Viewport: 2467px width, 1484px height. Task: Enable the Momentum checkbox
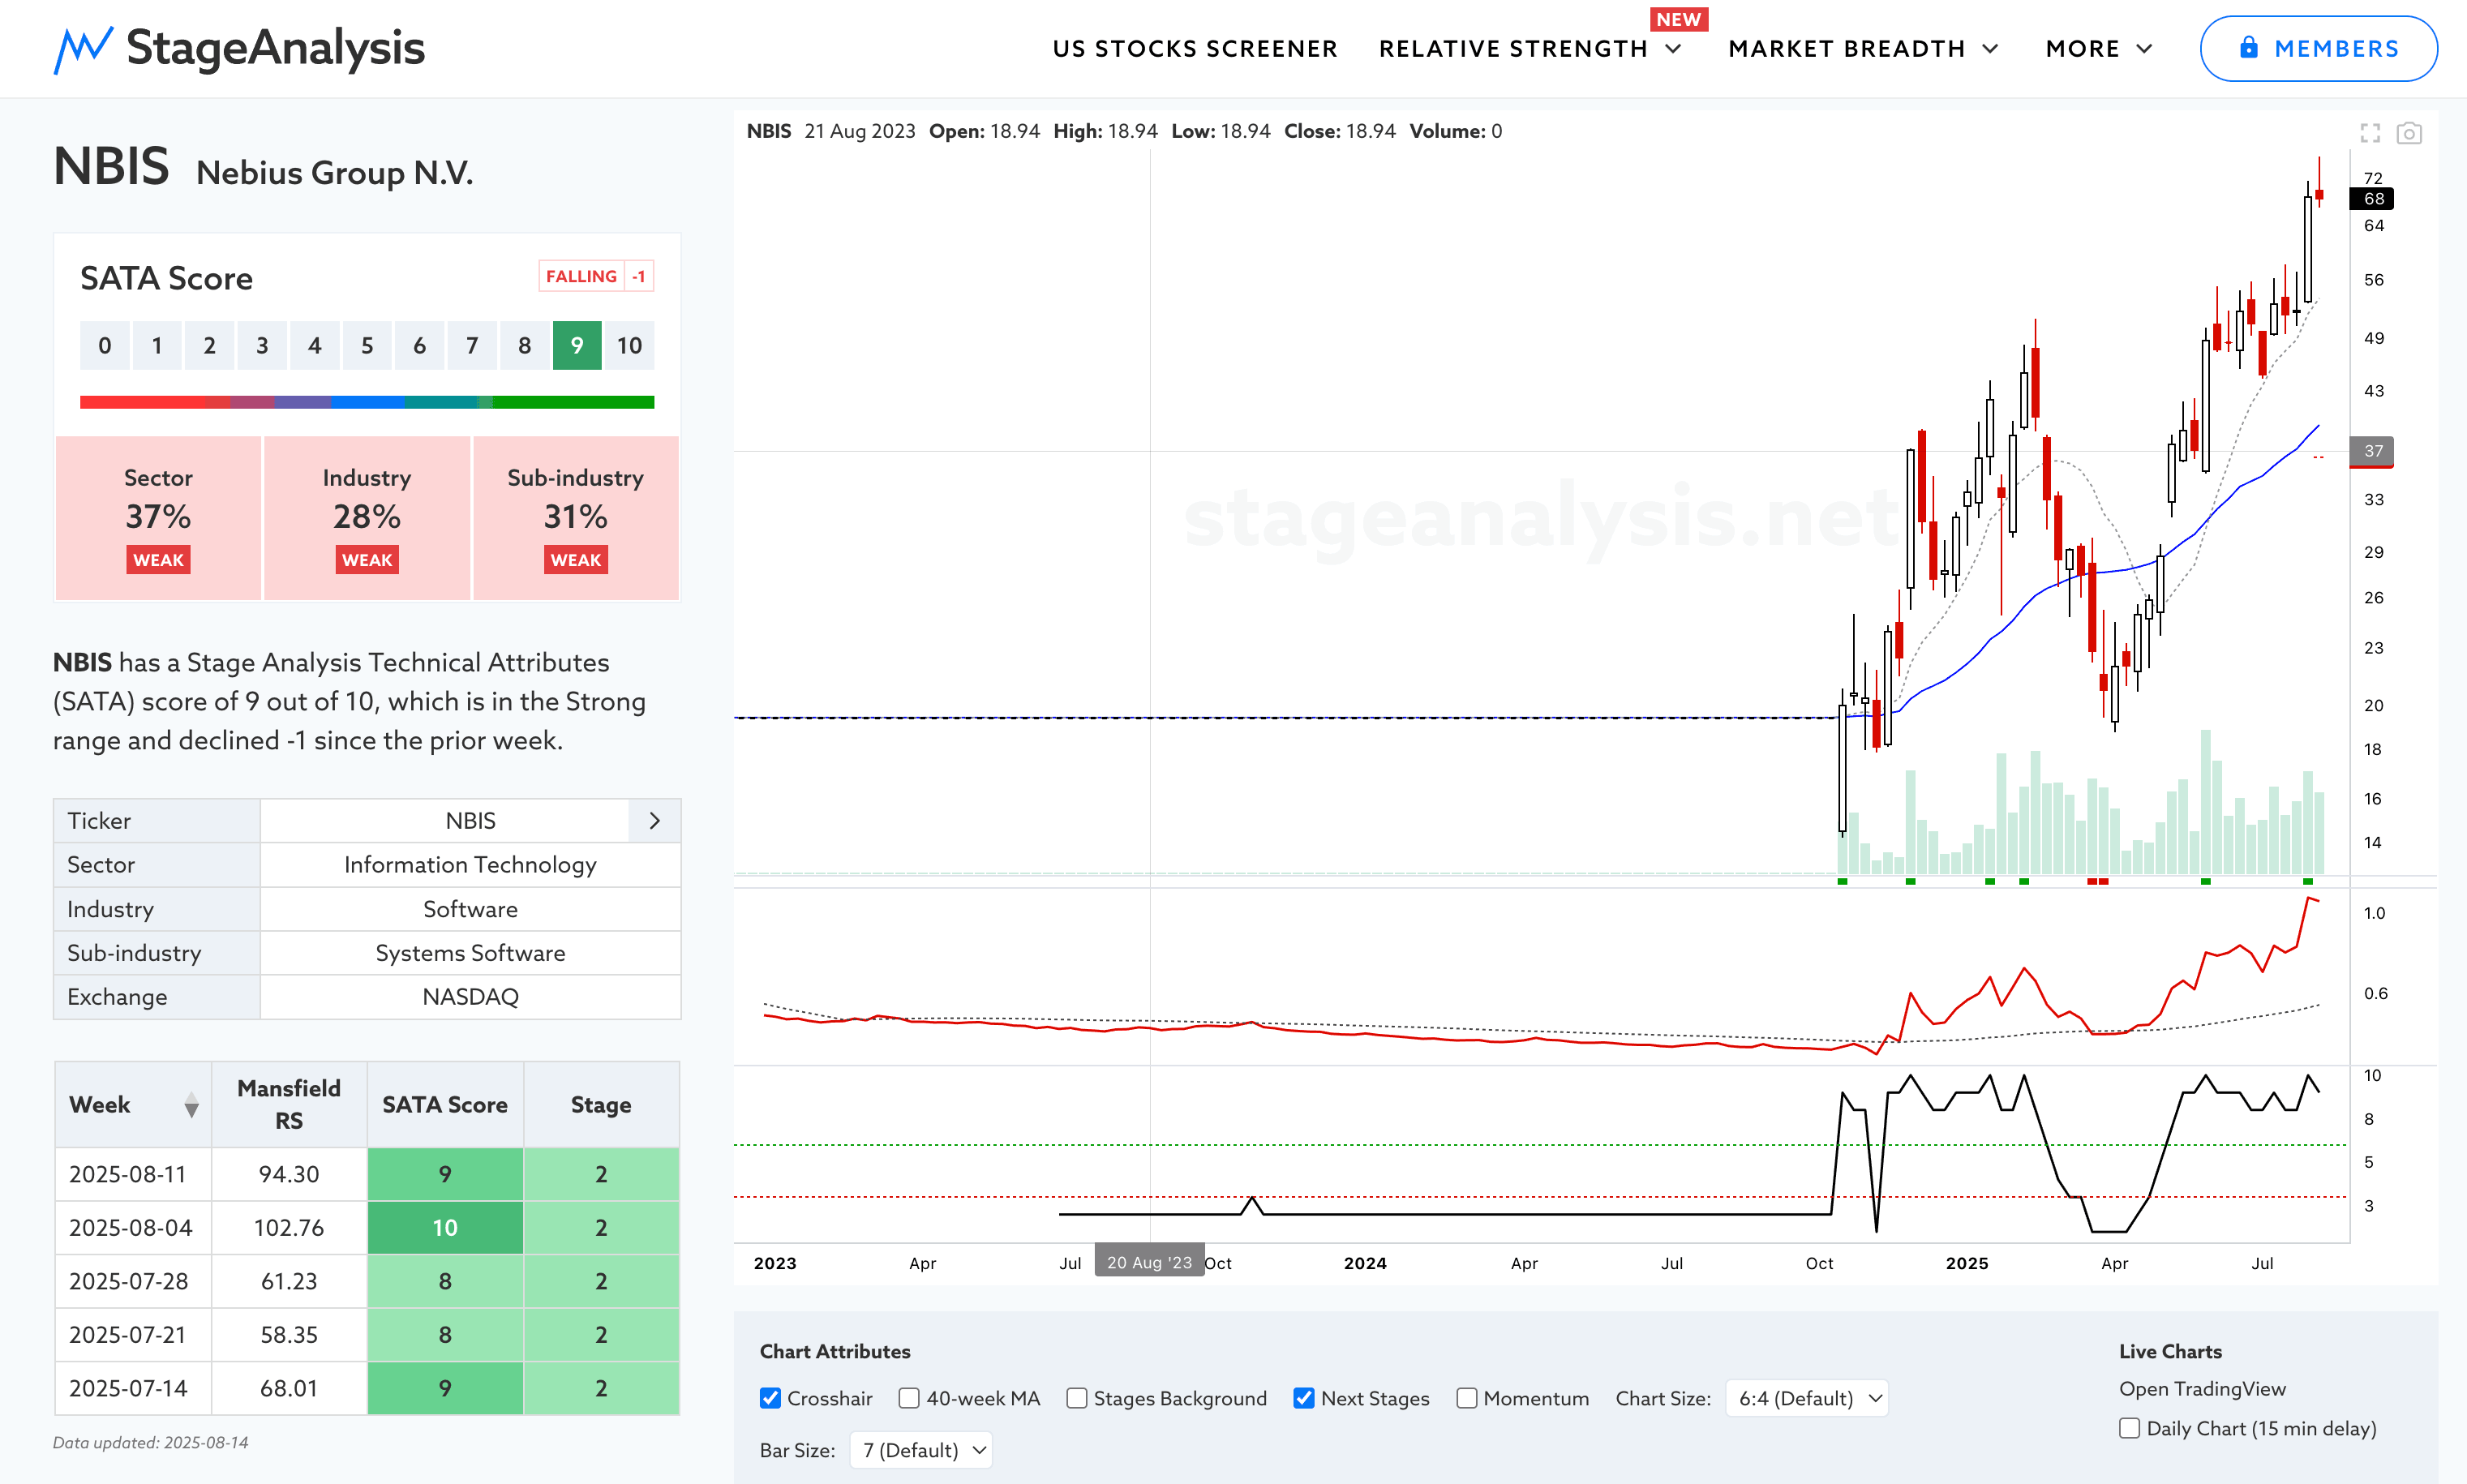1466,1398
